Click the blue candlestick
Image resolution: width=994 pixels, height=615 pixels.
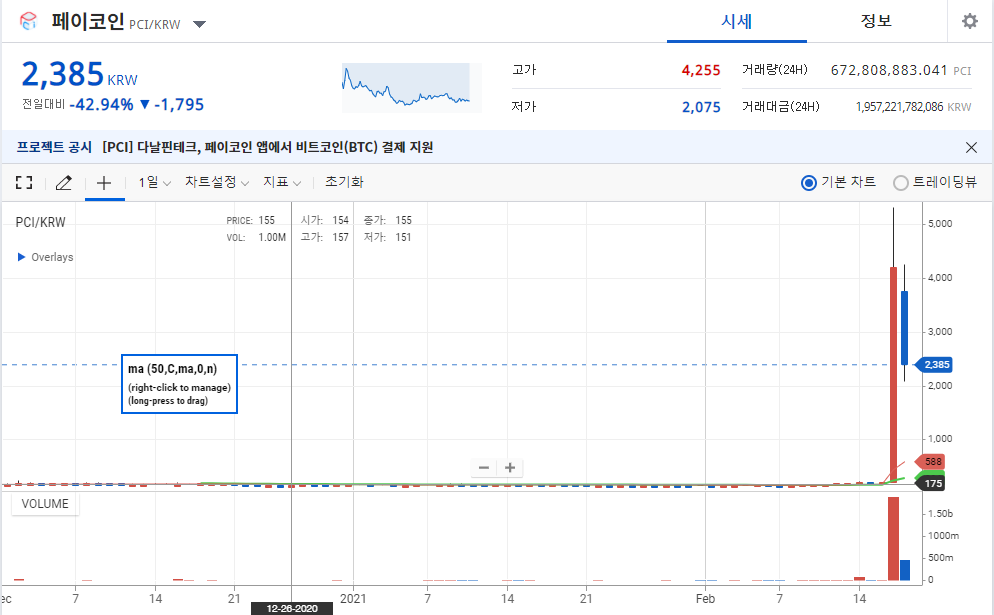pos(905,328)
